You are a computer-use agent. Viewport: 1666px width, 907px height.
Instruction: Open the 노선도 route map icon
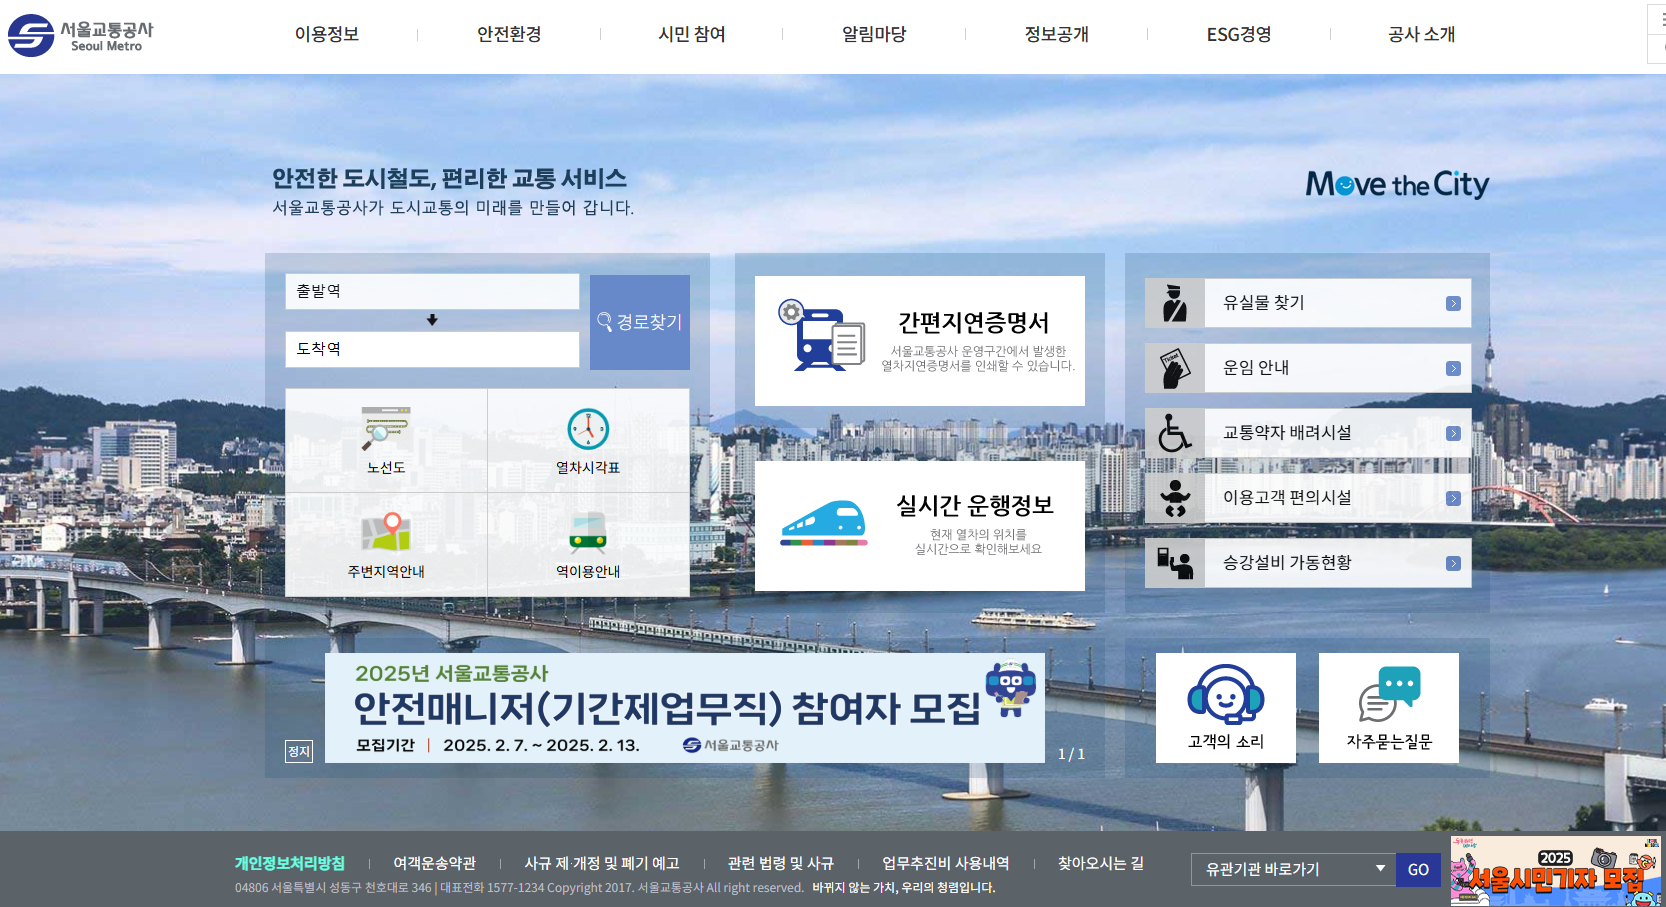(386, 430)
